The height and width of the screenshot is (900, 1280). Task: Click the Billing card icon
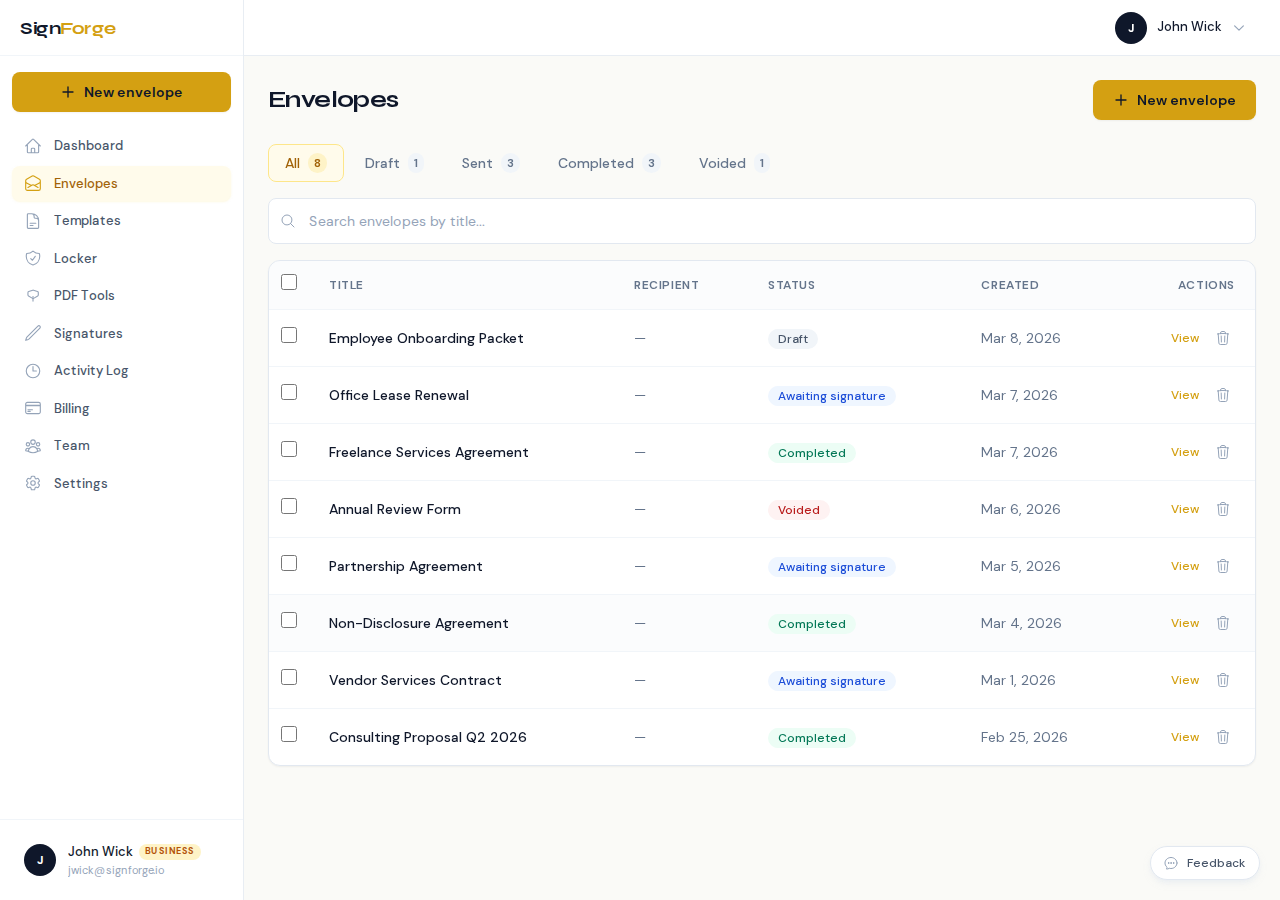(x=33, y=409)
